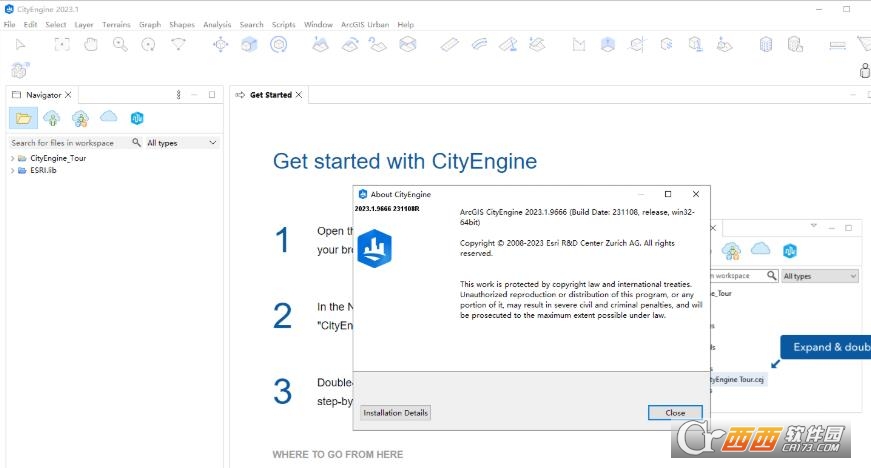Open the Scripts menu
Image resolution: width=871 pixels, height=468 pixels.
tap(283, 24)
